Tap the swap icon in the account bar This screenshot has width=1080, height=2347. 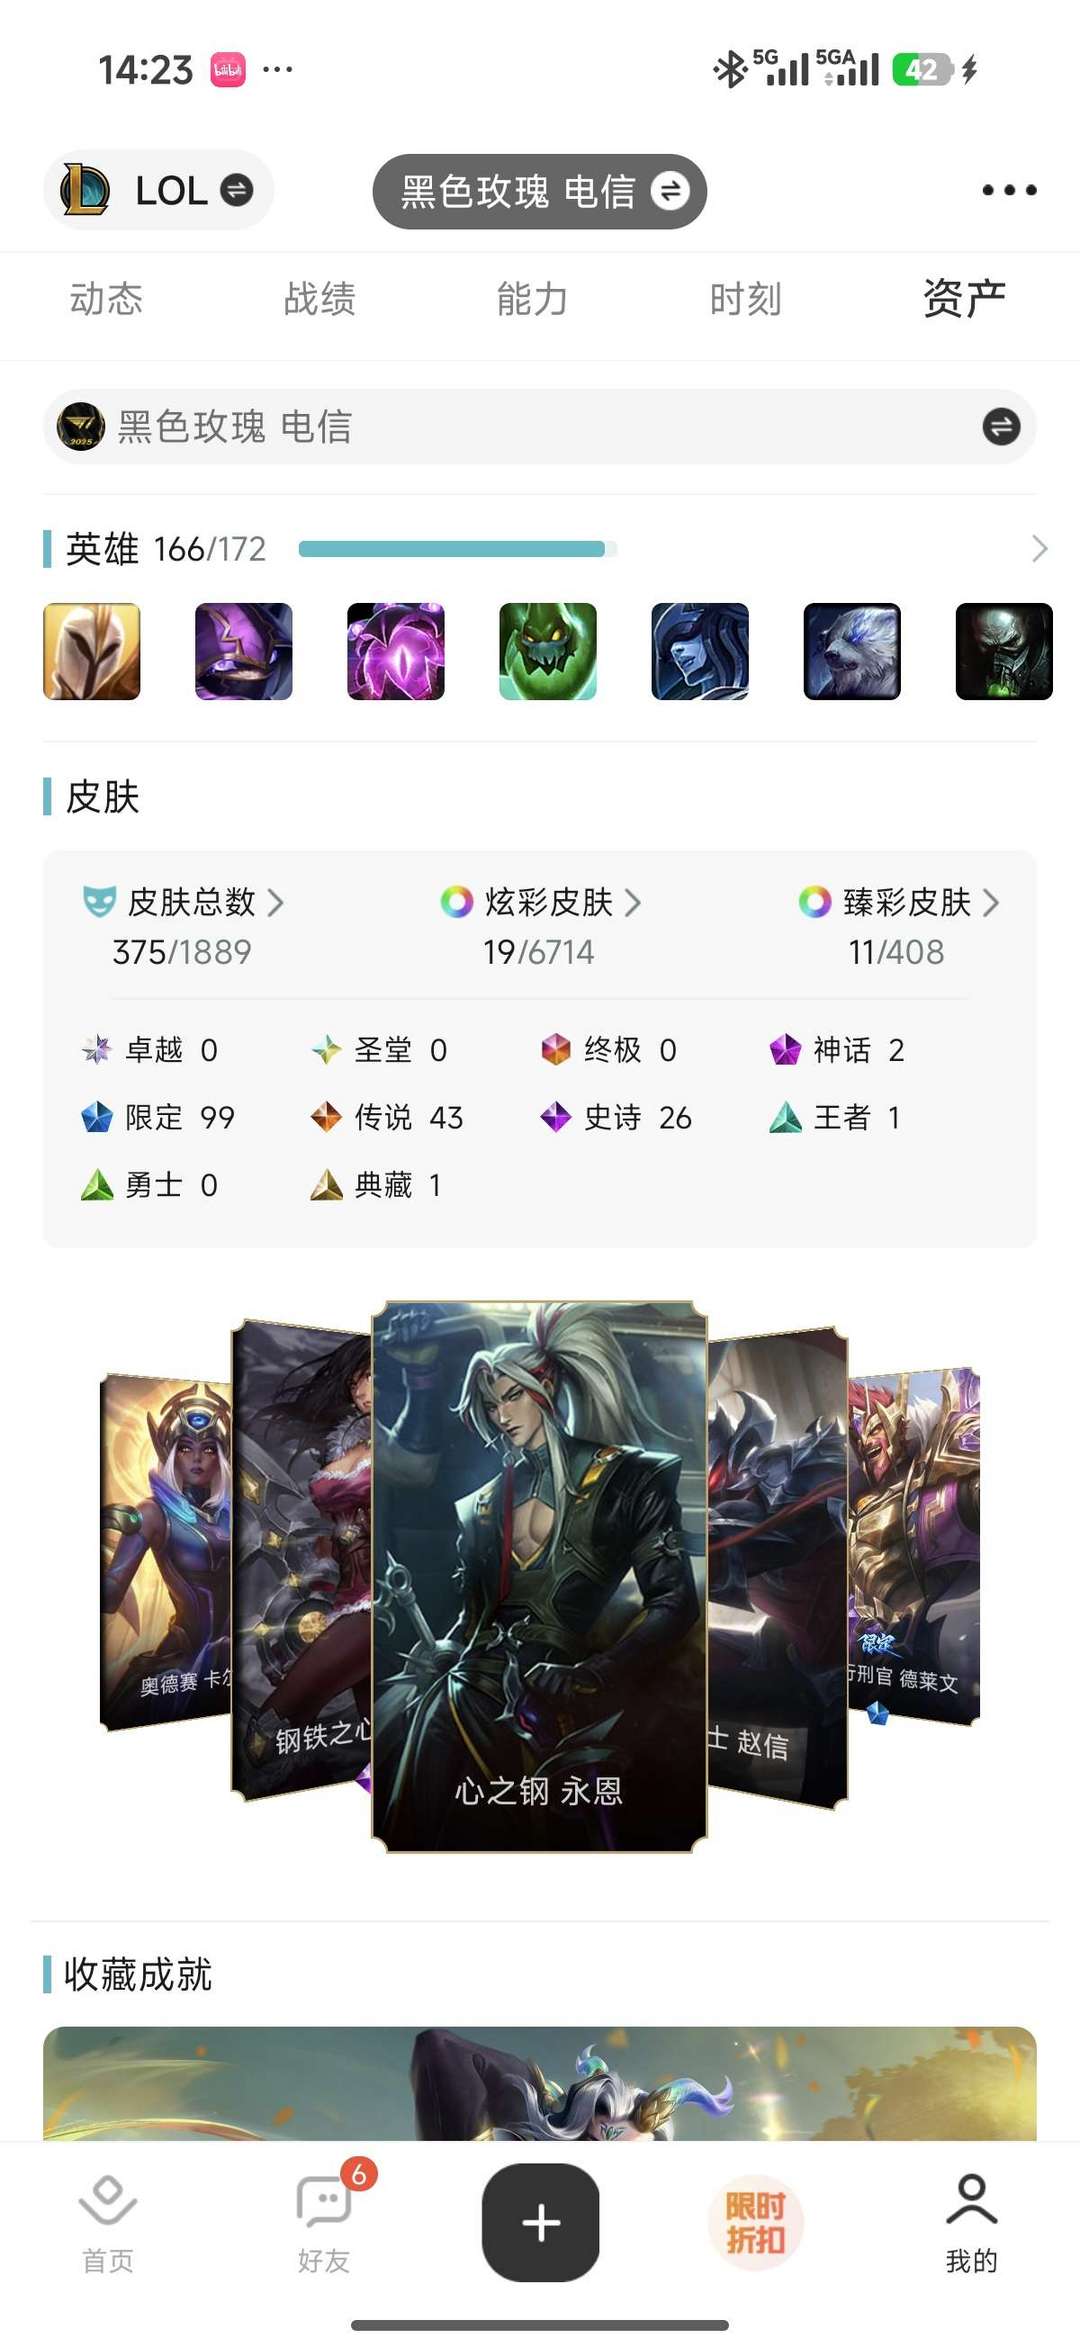pos(1001,427)
